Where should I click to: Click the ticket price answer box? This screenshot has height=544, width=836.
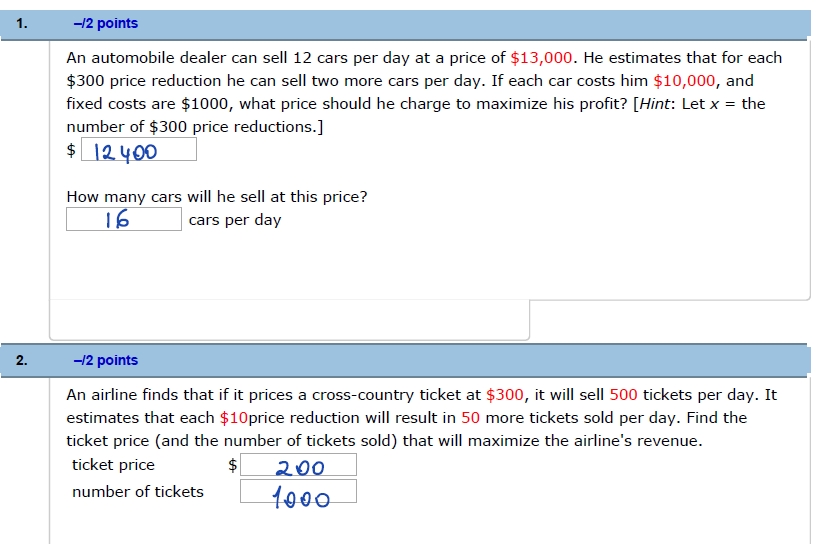coord(299,465)
